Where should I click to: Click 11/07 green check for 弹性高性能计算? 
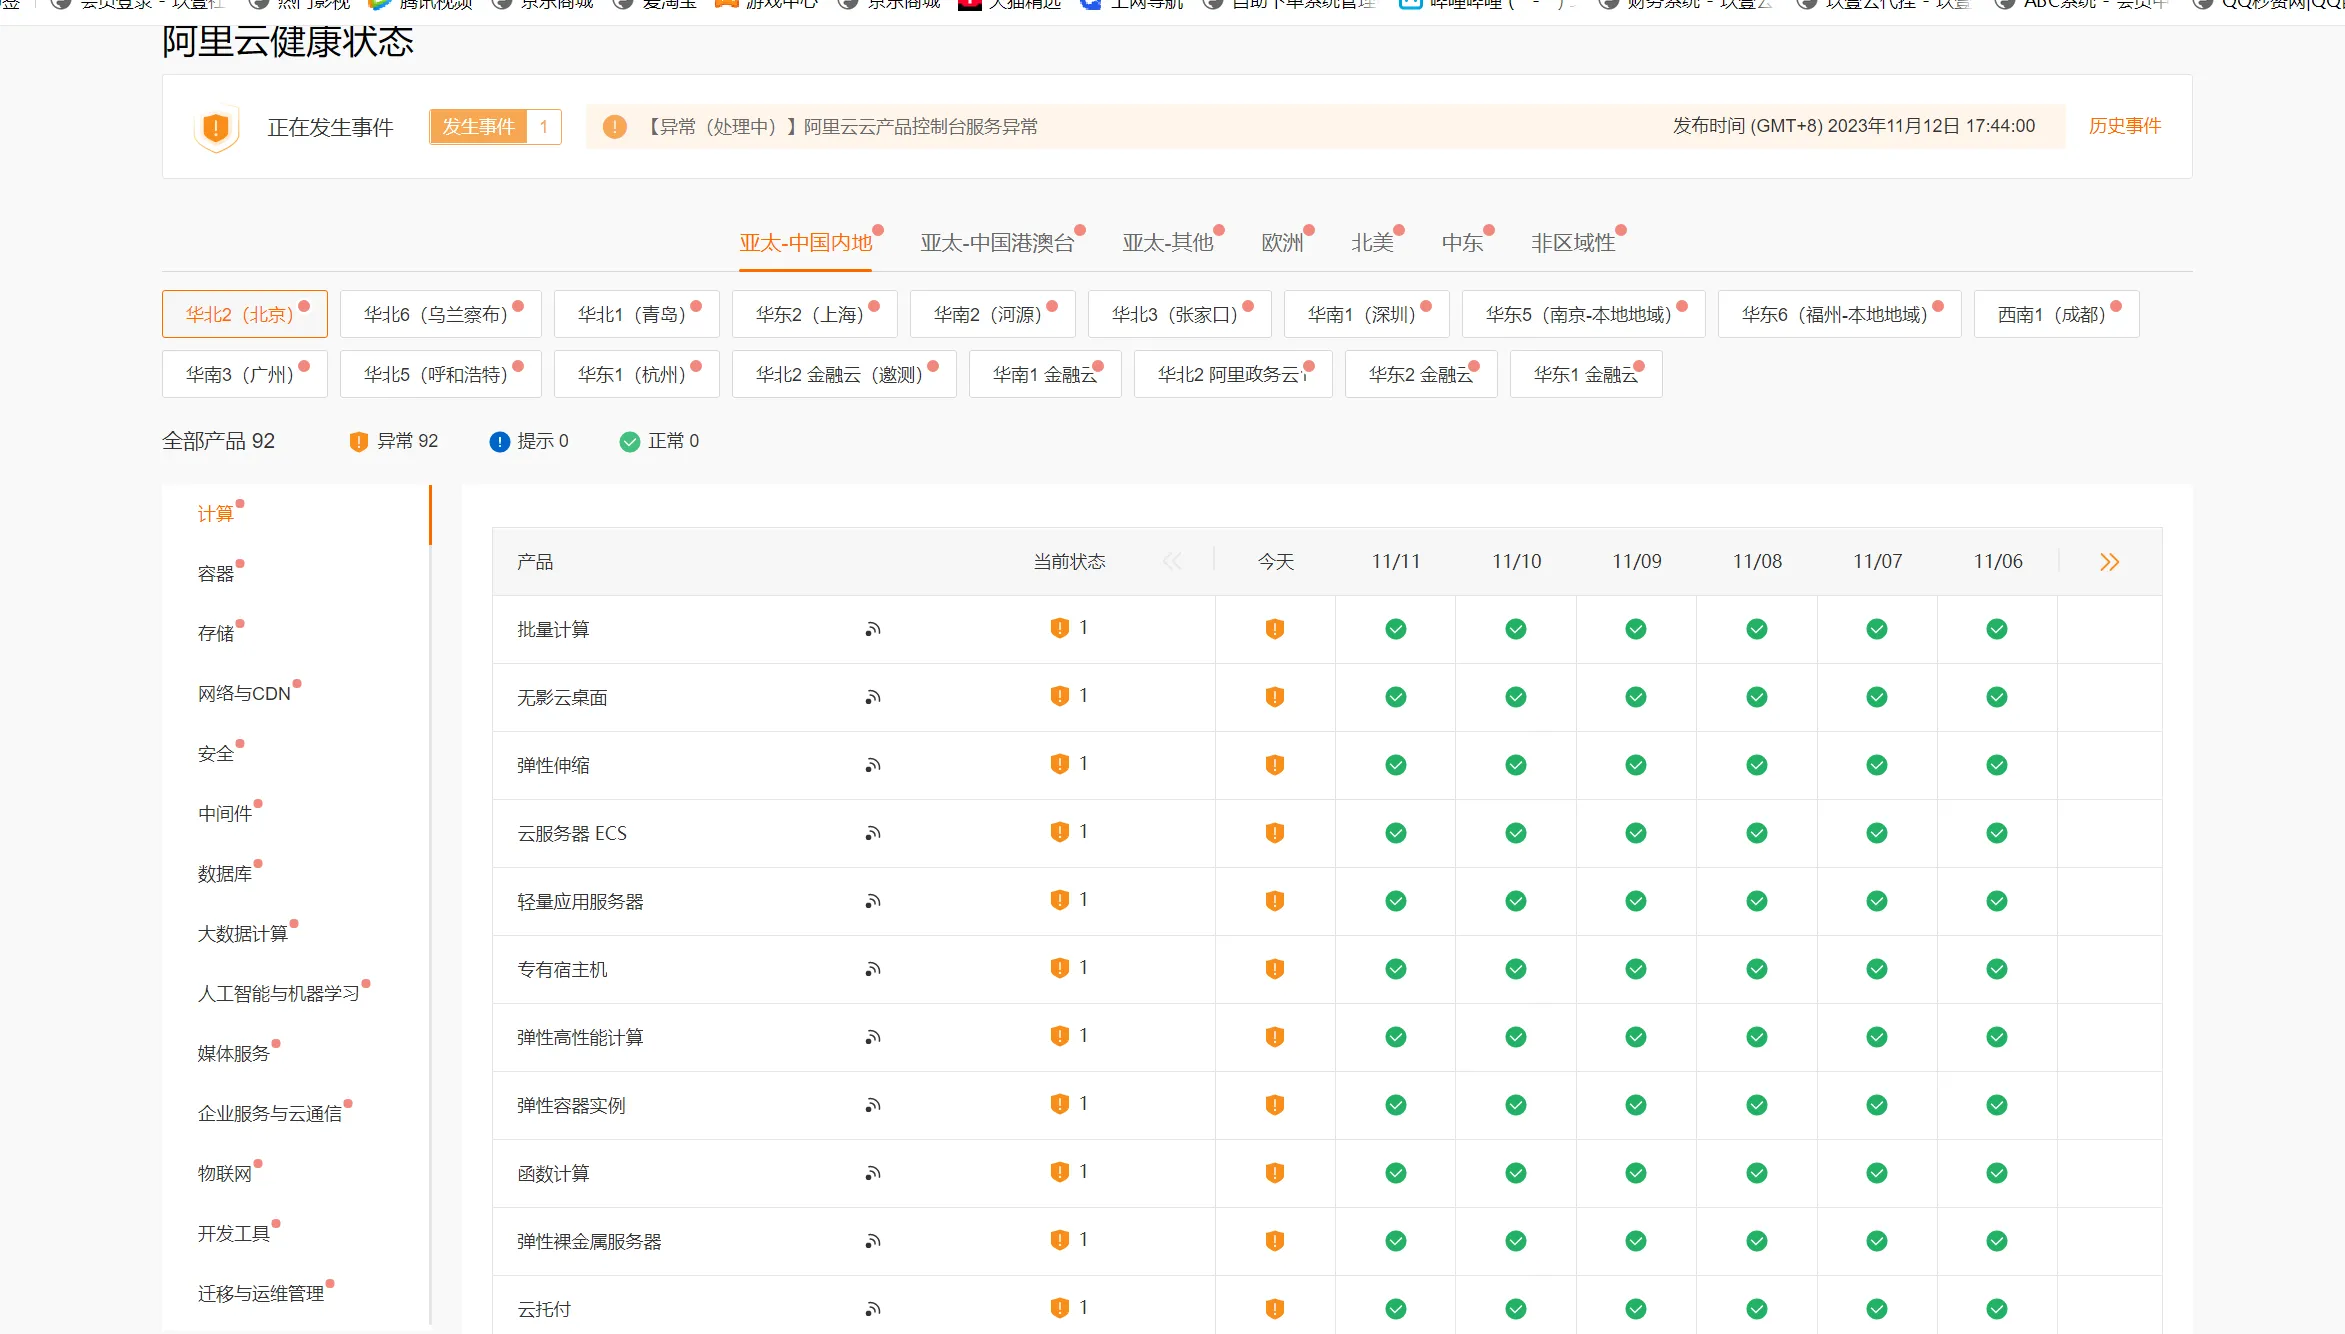[x=1877, y=1037]
